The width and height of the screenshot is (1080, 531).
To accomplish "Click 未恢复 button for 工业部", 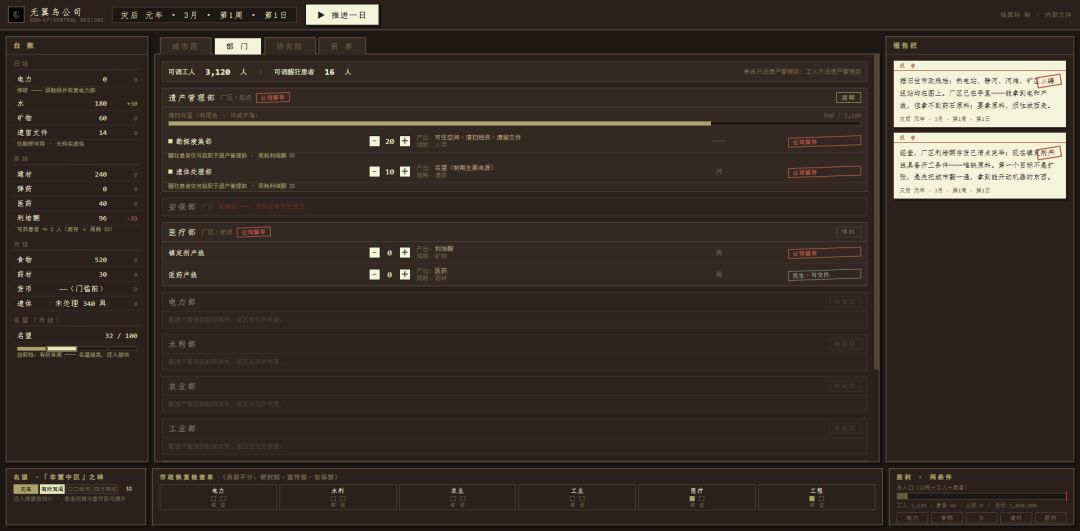I will tap(845, 428).
